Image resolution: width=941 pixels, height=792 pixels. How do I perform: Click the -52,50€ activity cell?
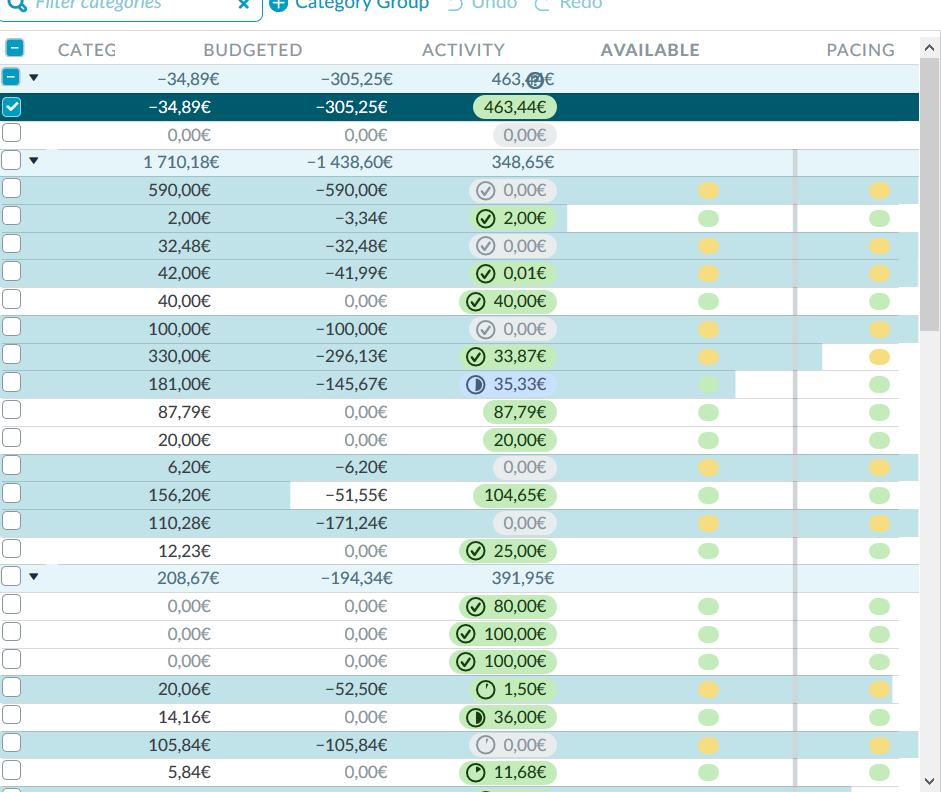356,689
